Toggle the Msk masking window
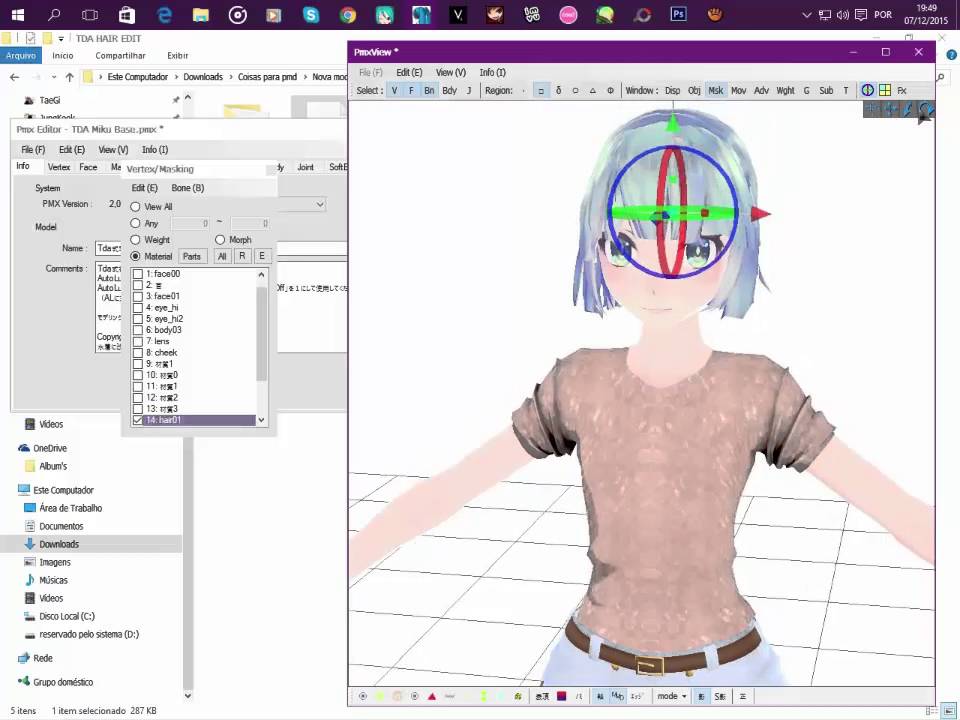The width and height of the screenshot is (960, 720). point(716,91)
